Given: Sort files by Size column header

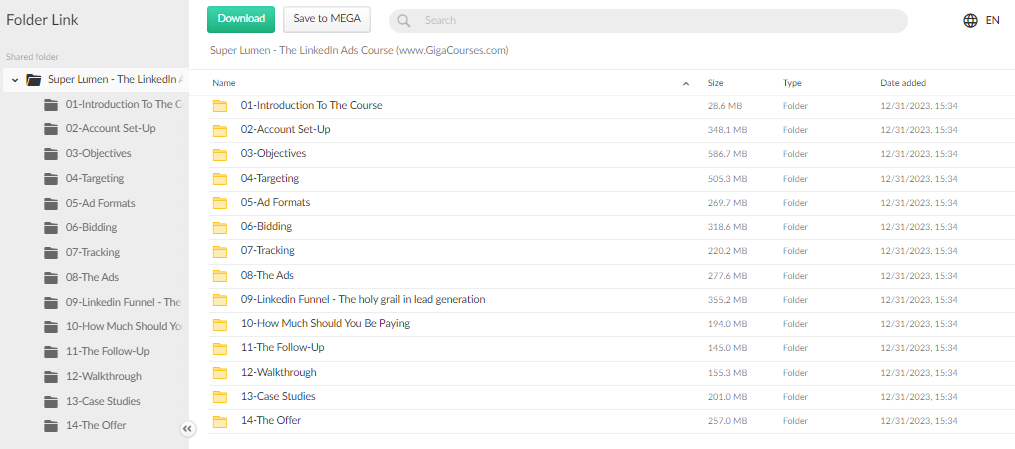Looking at the screenshot, I should [715, 83].
